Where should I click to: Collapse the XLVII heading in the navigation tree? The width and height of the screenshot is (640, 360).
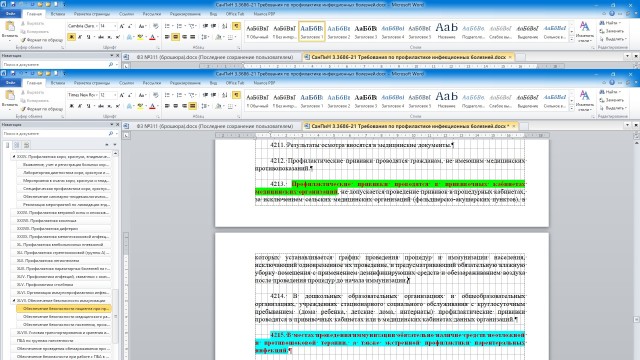pyautogui.click(x=14, y=300)
